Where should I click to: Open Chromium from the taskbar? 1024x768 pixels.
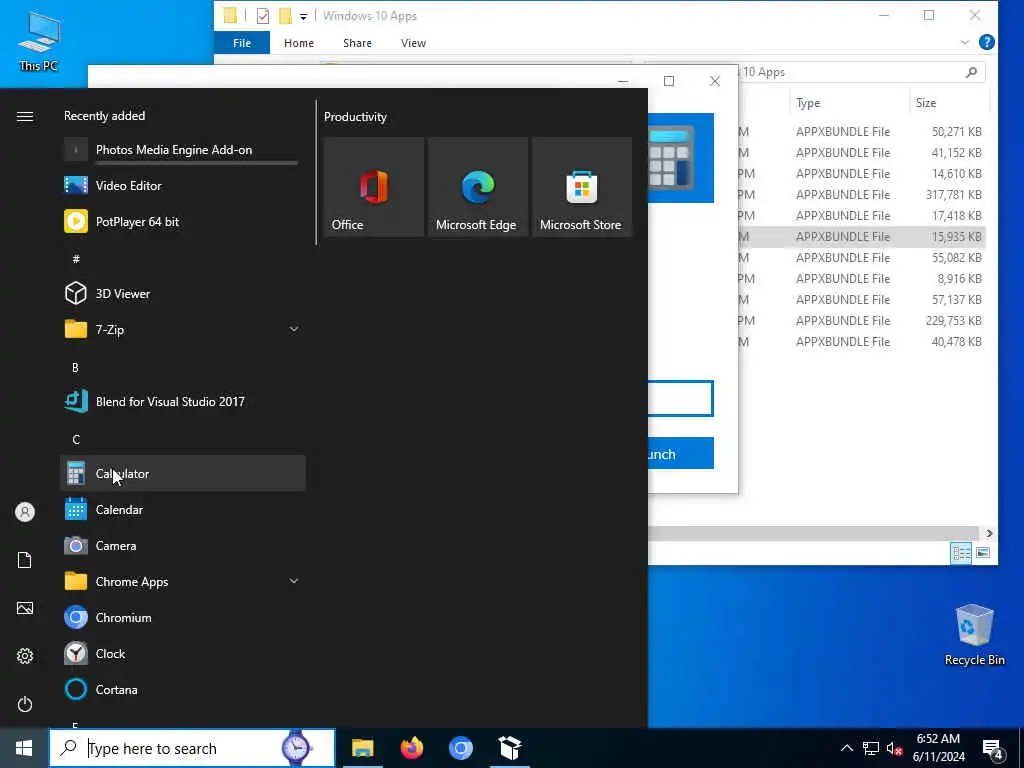tap(461, 748)
